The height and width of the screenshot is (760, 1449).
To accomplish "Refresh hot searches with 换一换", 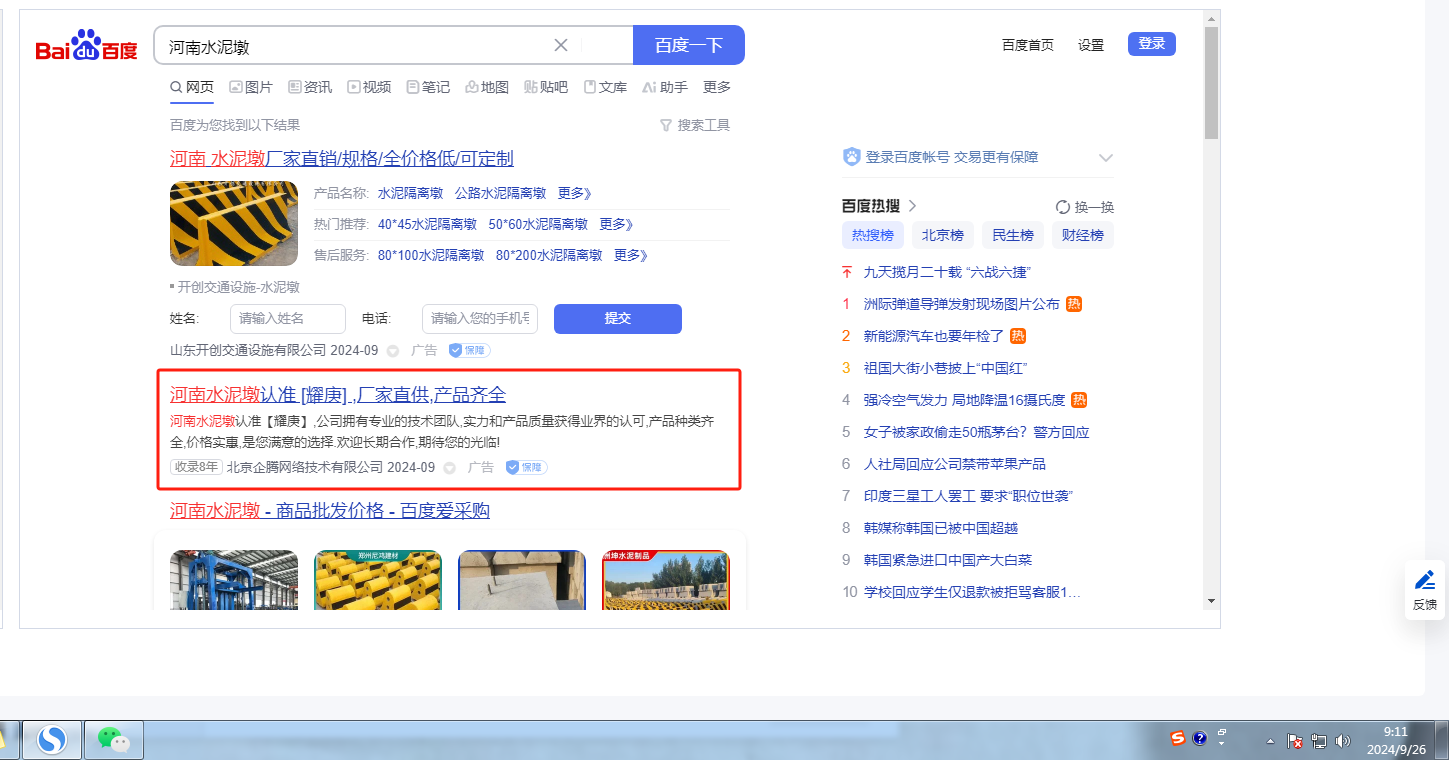I will [x=1085, y=207].
